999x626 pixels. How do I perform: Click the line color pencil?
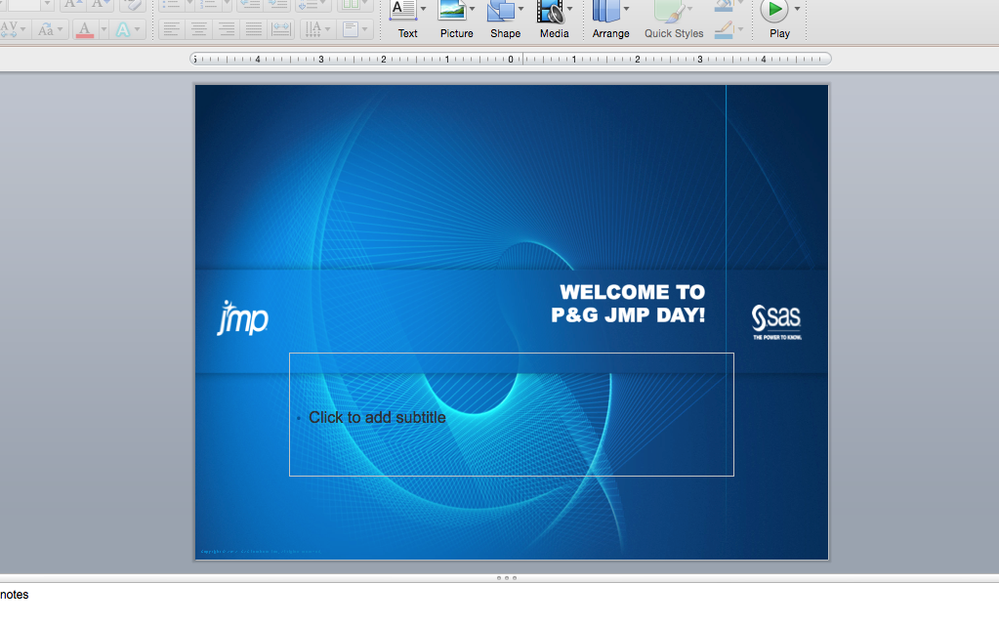723,31
